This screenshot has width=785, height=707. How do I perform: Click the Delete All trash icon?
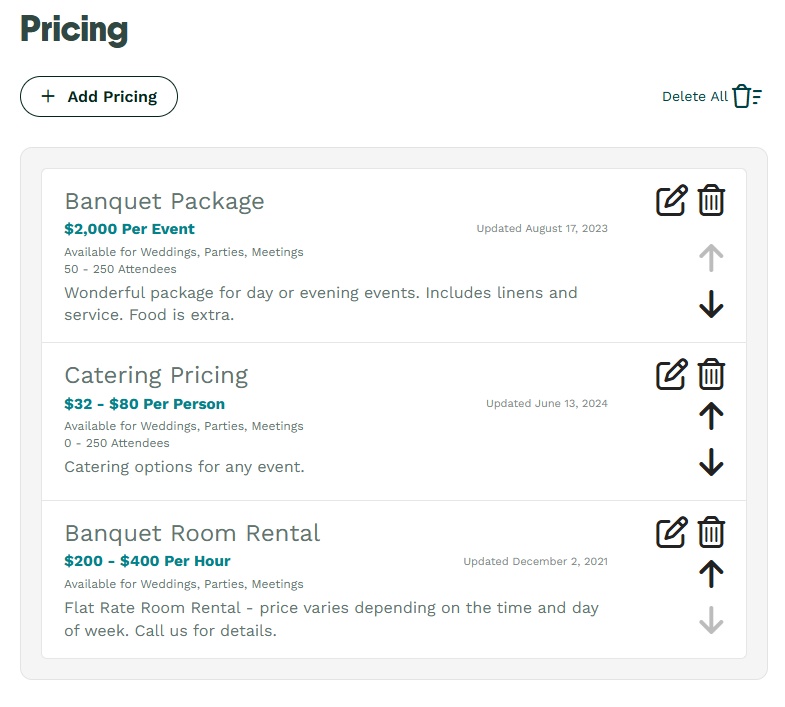tap(746, 96)
